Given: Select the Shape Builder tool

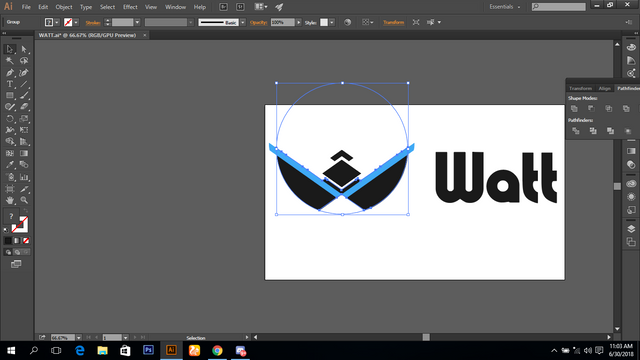Looking at the screenshot, I should 9,142.
